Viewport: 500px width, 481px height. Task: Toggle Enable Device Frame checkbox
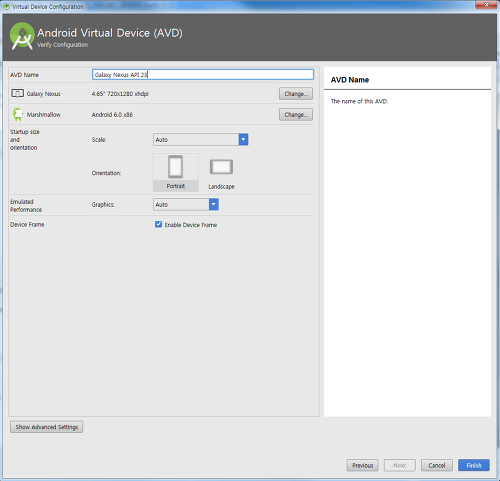(x=159, y=224)
